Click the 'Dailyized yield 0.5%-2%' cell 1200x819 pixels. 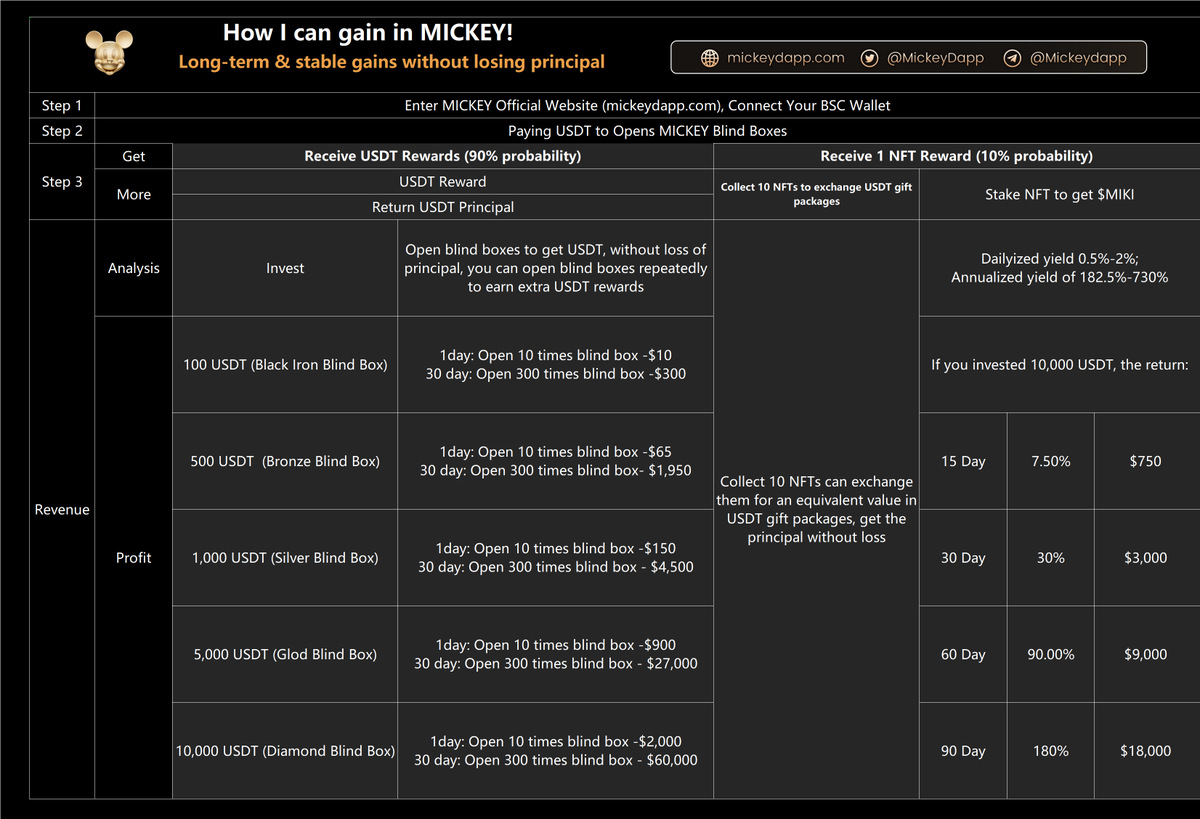point(1059,268)
